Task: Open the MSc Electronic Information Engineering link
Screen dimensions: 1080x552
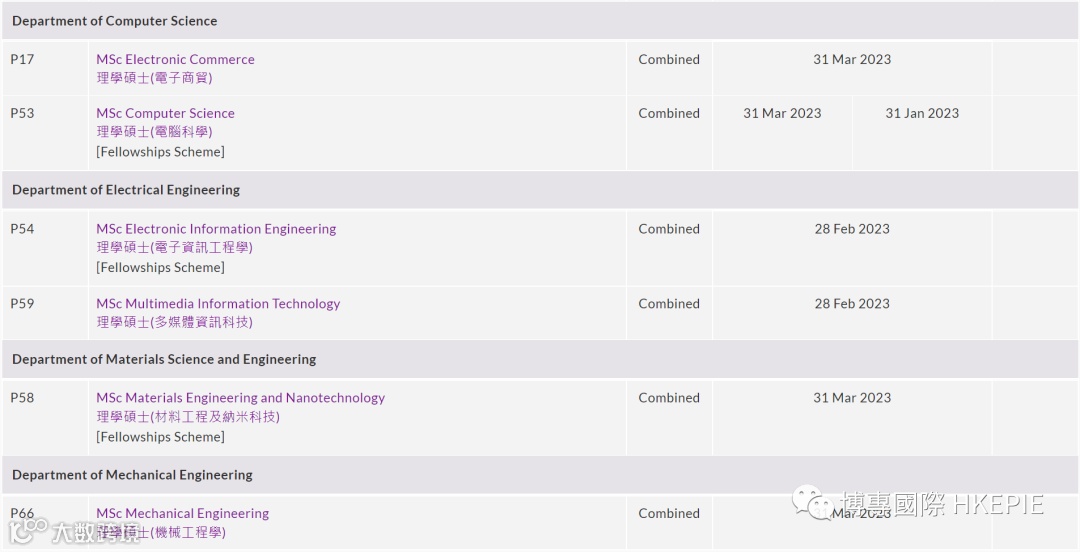Action: pyautogui.click(x=216, y=229)
